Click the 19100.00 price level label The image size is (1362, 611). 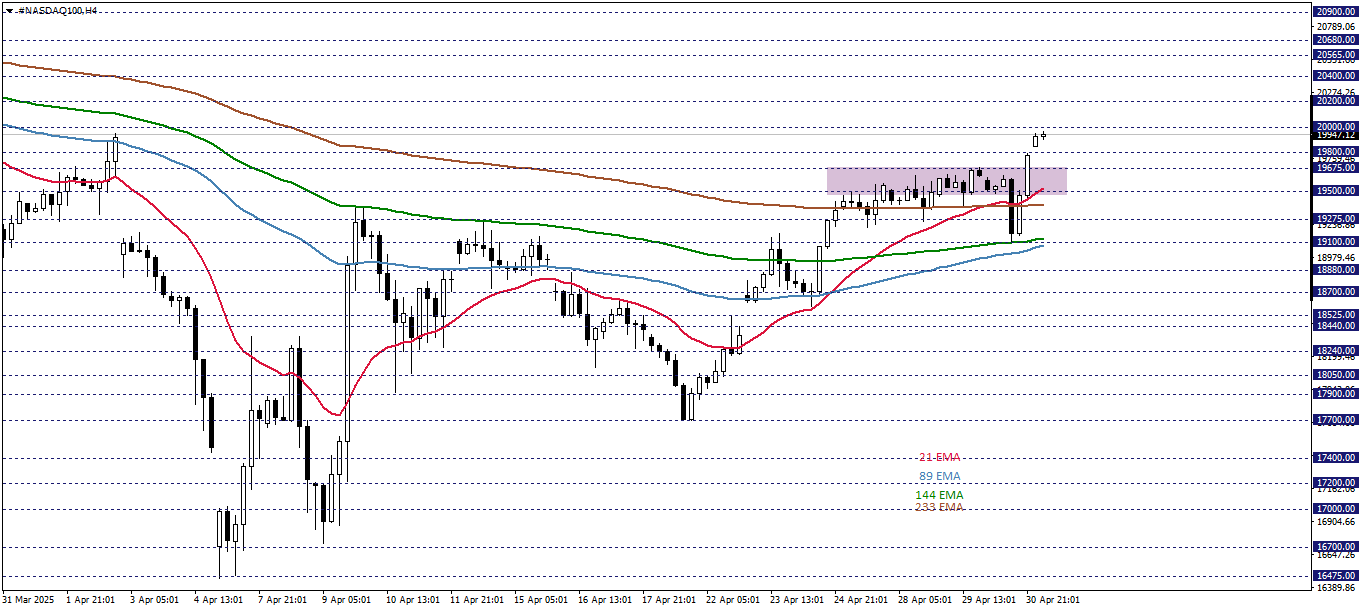(x=1336, y=242)
